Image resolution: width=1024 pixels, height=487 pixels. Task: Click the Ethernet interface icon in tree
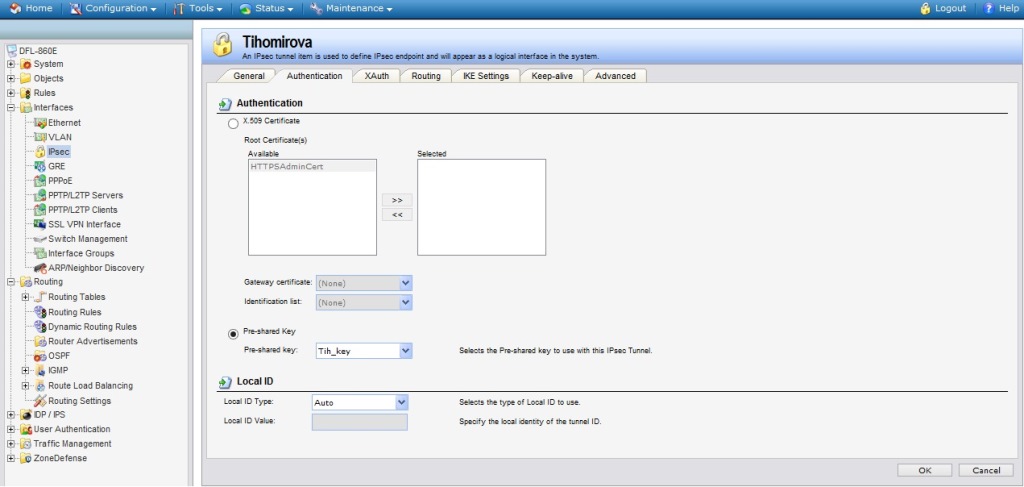40,122
